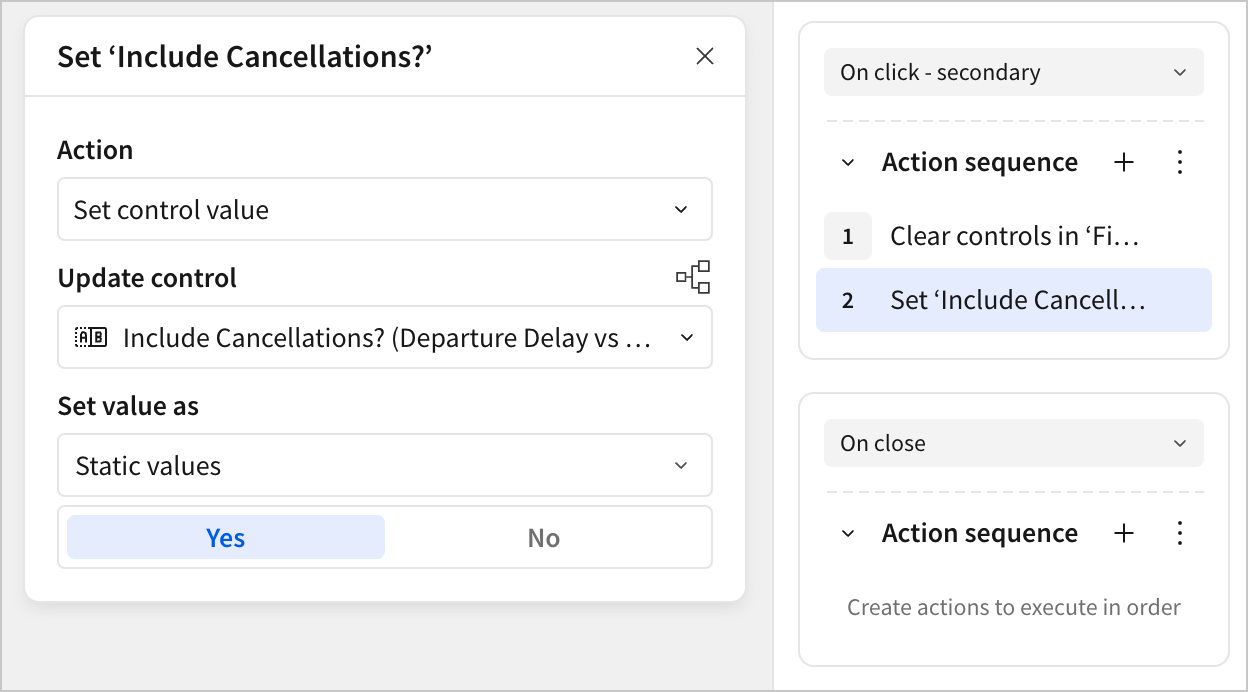Click the 'Create actions to execute in order' placeholder
The width and height of the screenshot is (1248, 692).
click(x=1013, y=607)
